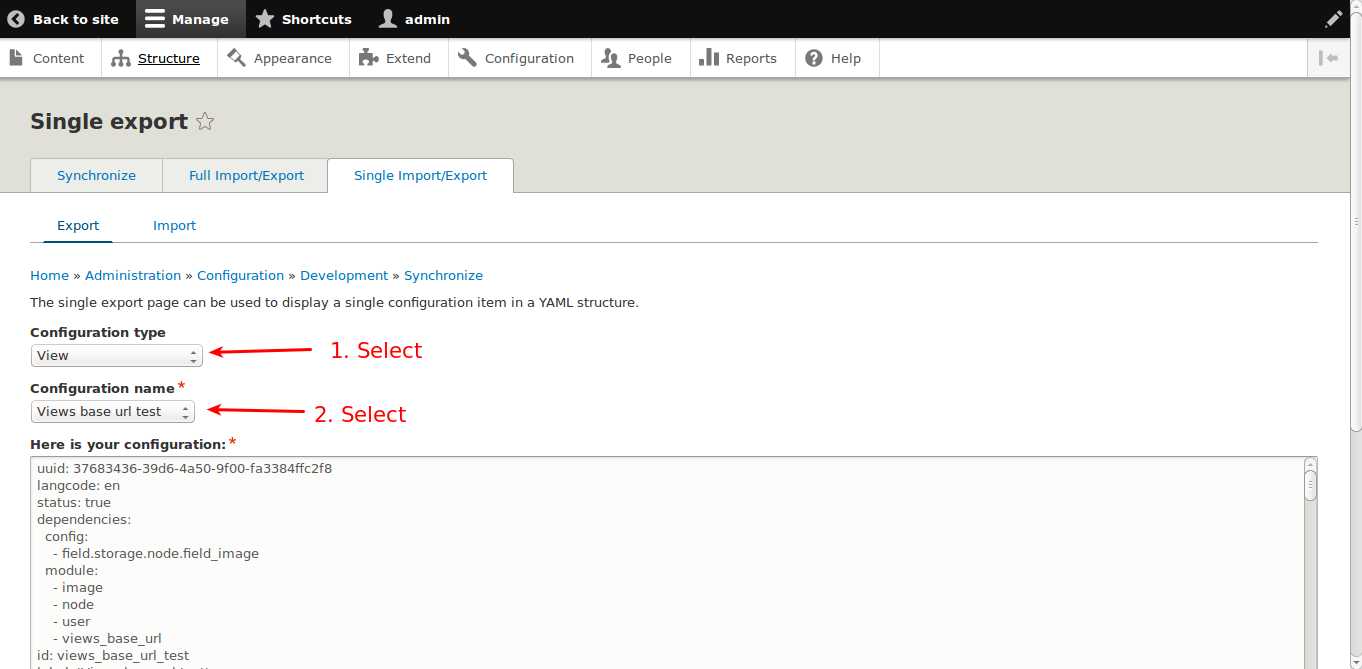Open Configuration using the wrench icon
The image size is (1362, 669).
(465, 58)
